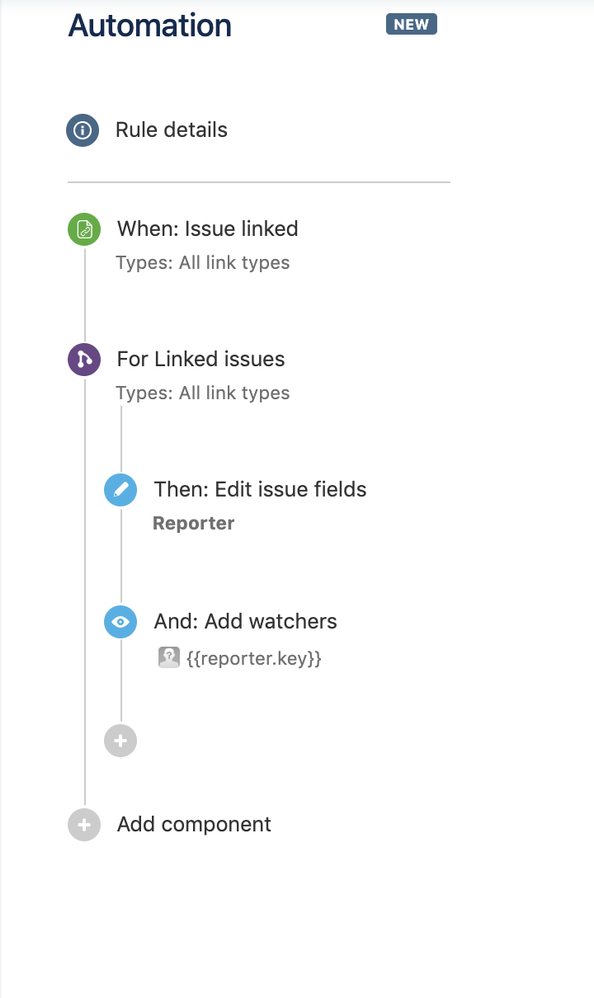Expand the For Linked issues branch
The image size is (594, 998).
[x=200, y=359]
